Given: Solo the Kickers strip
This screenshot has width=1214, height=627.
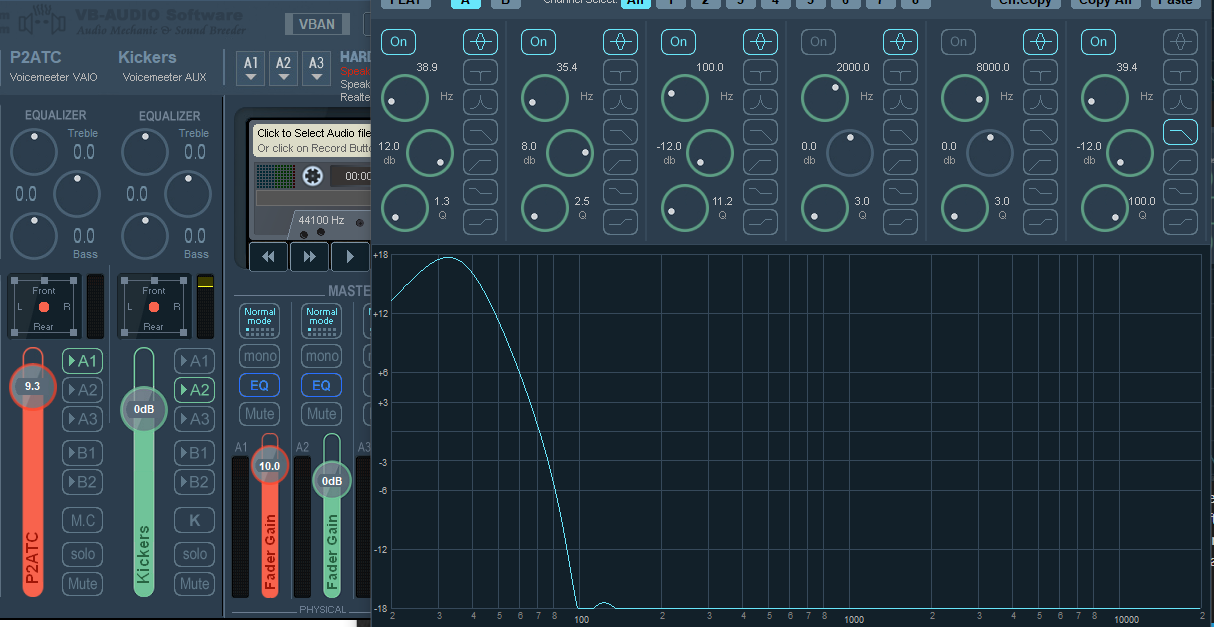Looking at the screenshot, I should point(195,554).
